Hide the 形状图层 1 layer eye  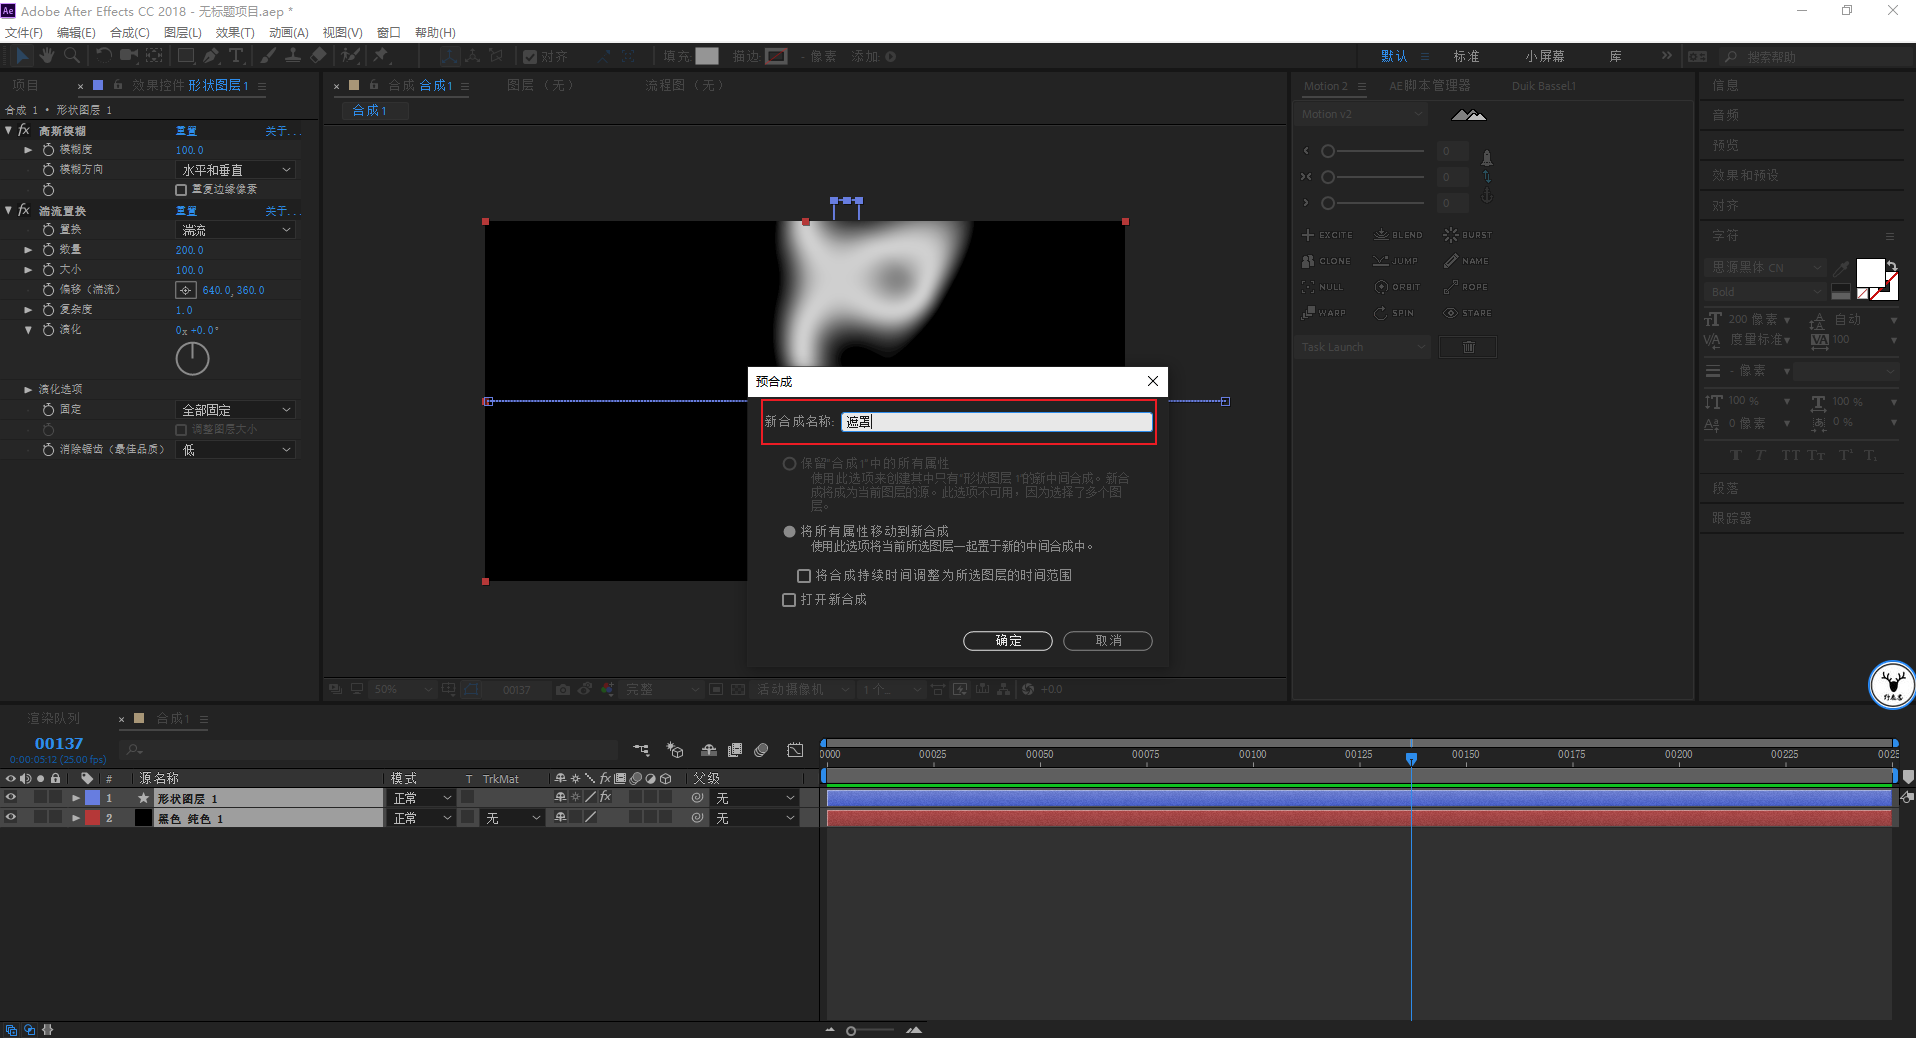coord(11,798)
